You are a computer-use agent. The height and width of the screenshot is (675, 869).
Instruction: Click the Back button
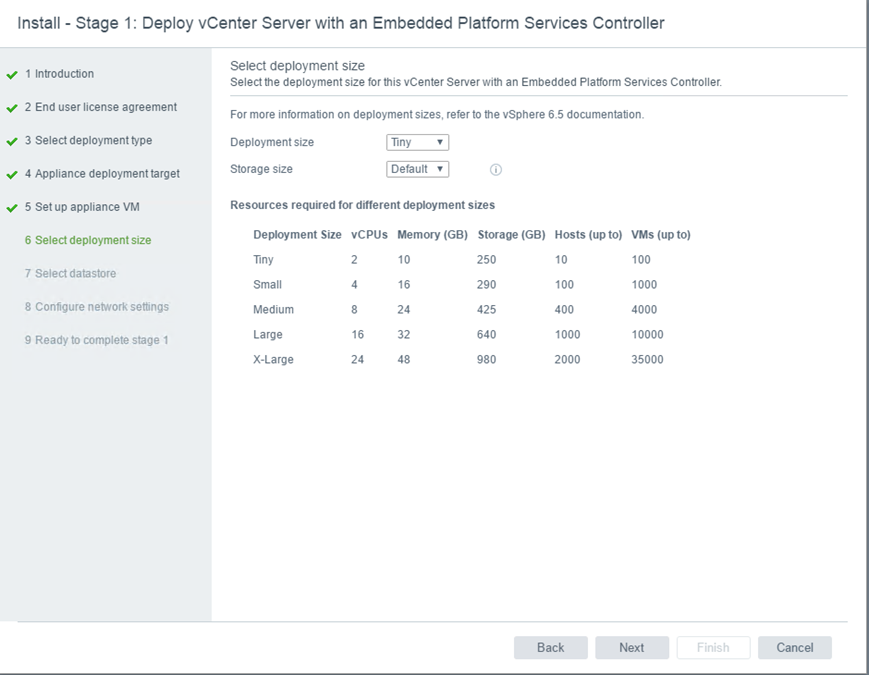coord(550,648)
